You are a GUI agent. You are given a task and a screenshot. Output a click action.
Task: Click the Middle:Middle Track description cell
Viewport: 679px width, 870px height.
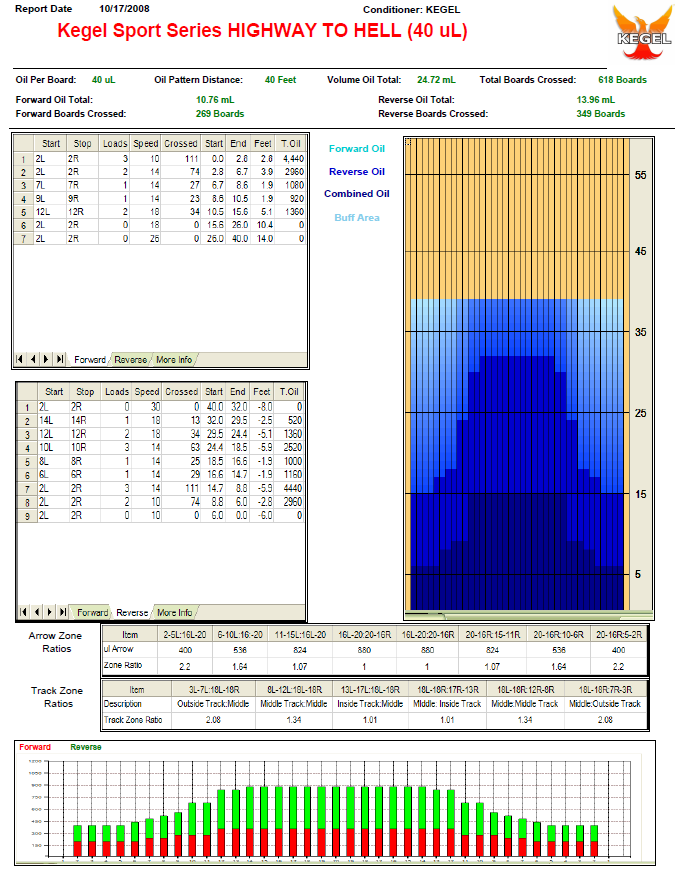pyautogui.click(x=525, y=704)
